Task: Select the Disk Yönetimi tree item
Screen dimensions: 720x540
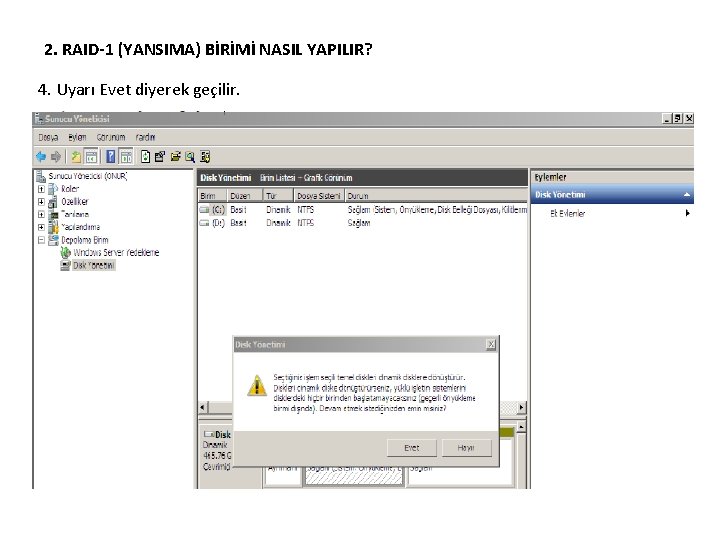Action: pyautogui.click(x=94, y=265)
